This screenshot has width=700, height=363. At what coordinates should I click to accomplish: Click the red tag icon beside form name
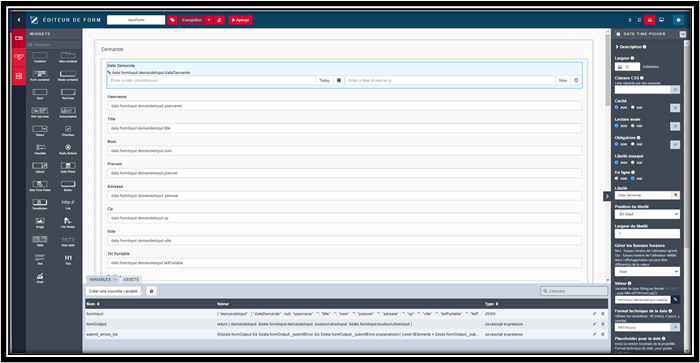click(x=172, y=20)
